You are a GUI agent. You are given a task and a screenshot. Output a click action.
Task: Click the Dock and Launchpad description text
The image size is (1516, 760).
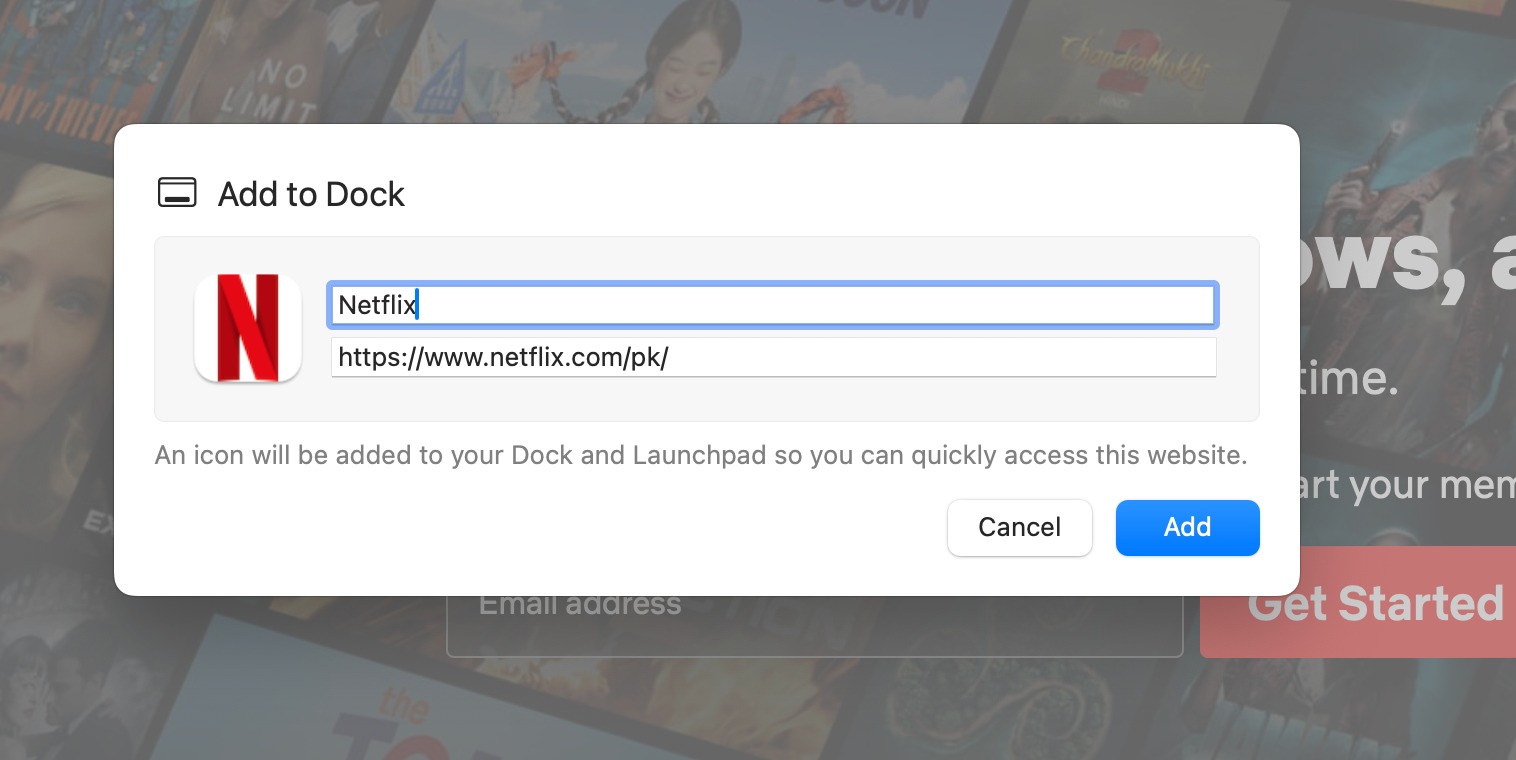point(700,456)
